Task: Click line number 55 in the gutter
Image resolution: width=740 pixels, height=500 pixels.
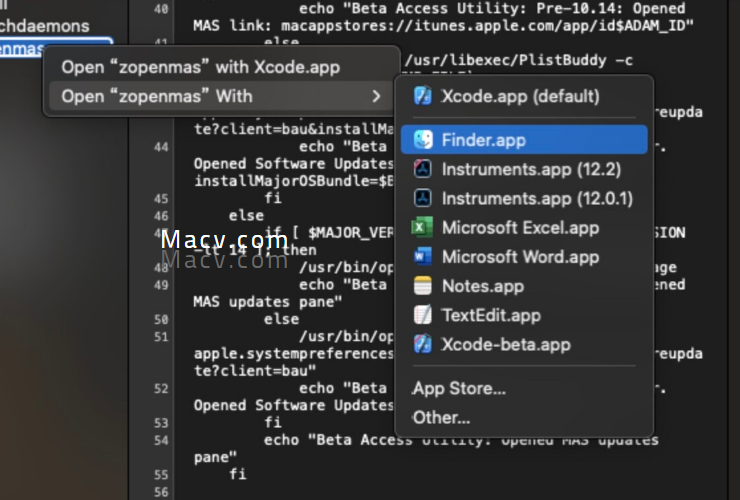Action: [161, 474]
